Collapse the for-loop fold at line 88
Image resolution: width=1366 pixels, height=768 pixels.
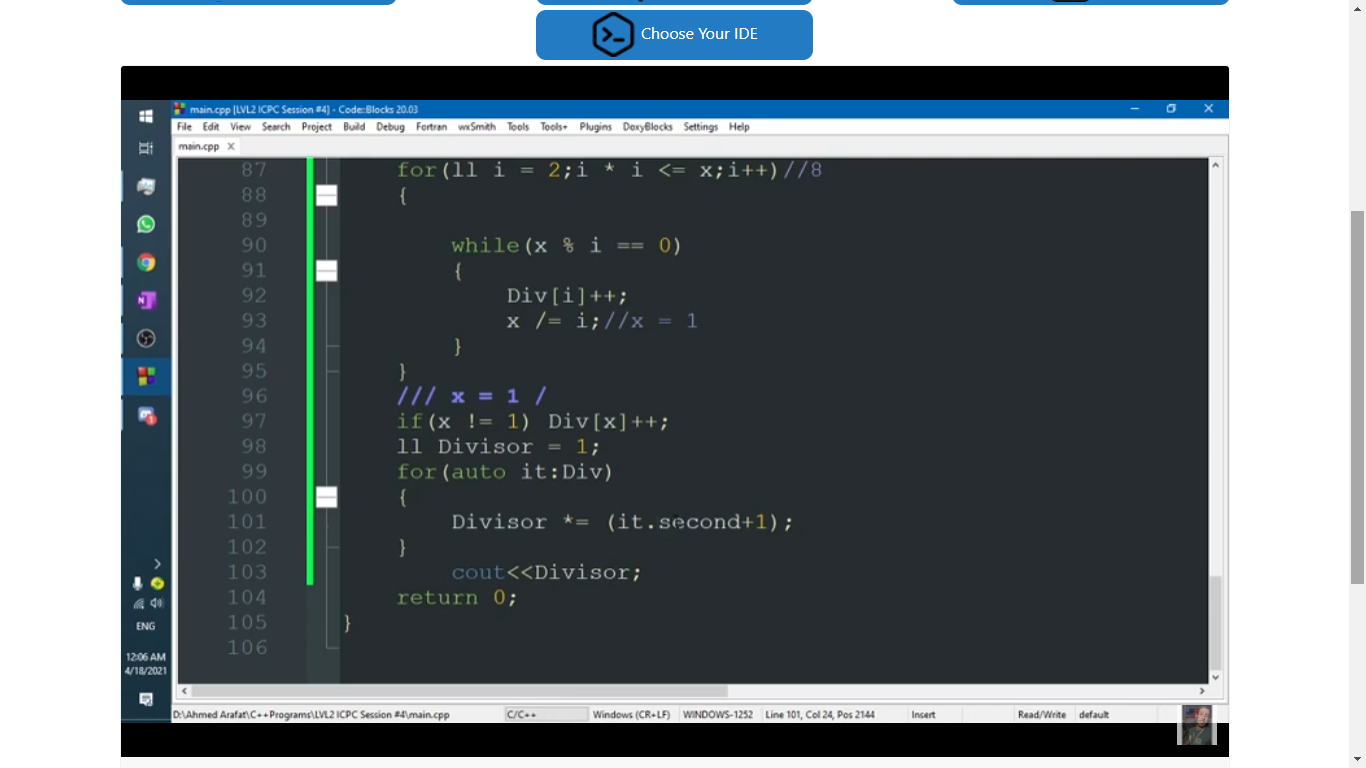click(x=326, y=196)
